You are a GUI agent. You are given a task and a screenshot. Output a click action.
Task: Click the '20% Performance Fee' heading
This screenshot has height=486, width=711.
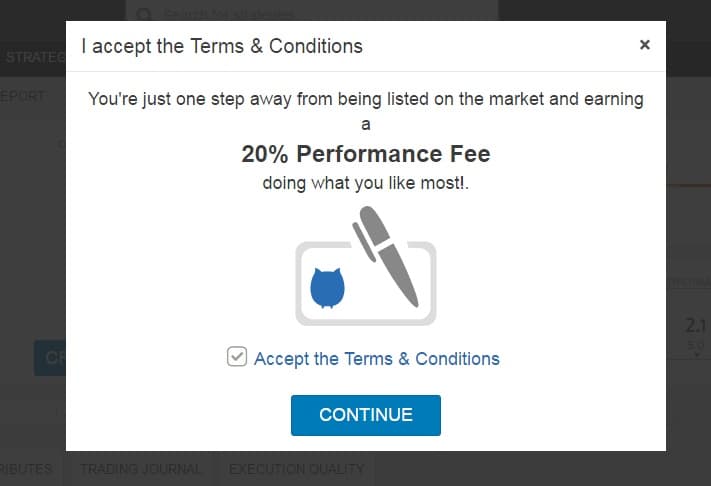click(x=366, y=155)
